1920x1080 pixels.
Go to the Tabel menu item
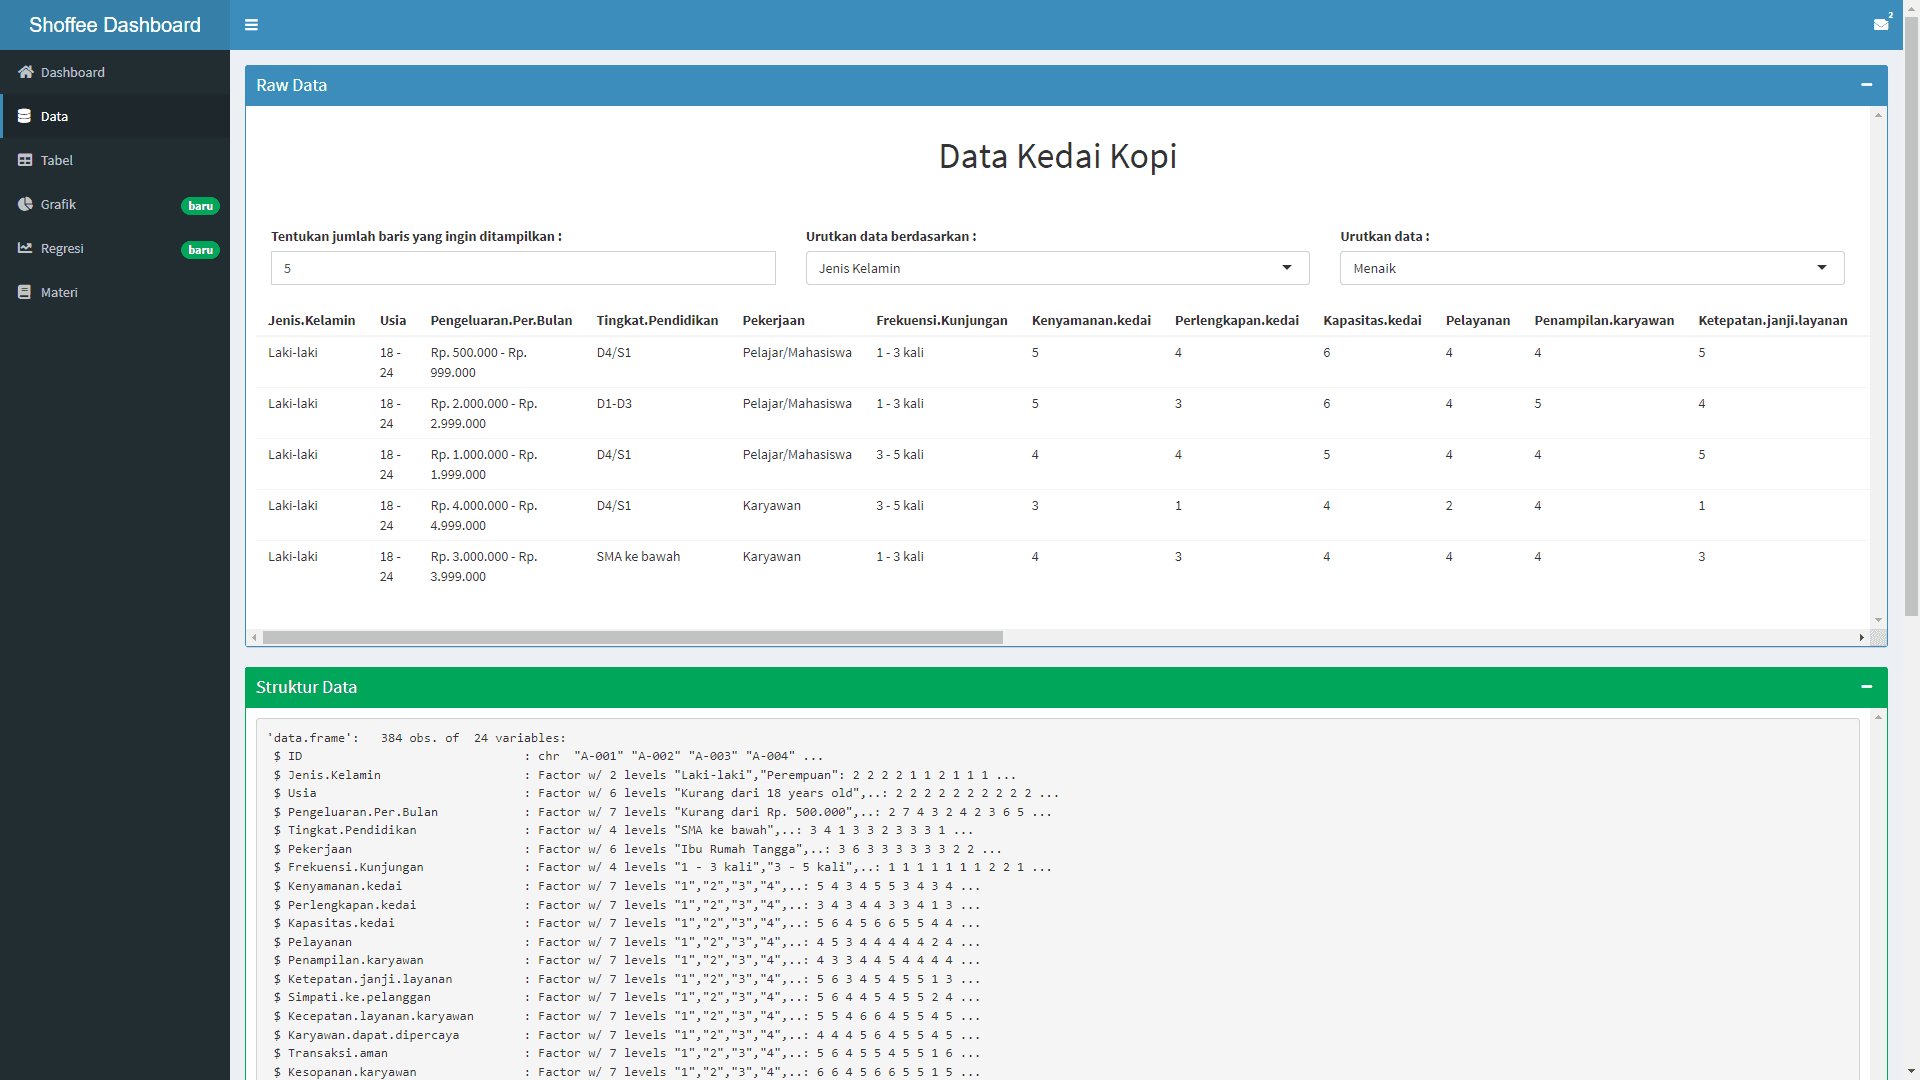coord(57,160)
